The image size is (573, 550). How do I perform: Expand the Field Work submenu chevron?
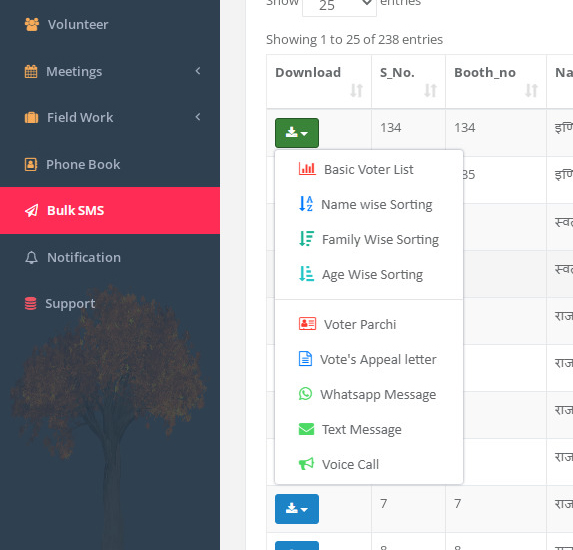tap(198, 117)
